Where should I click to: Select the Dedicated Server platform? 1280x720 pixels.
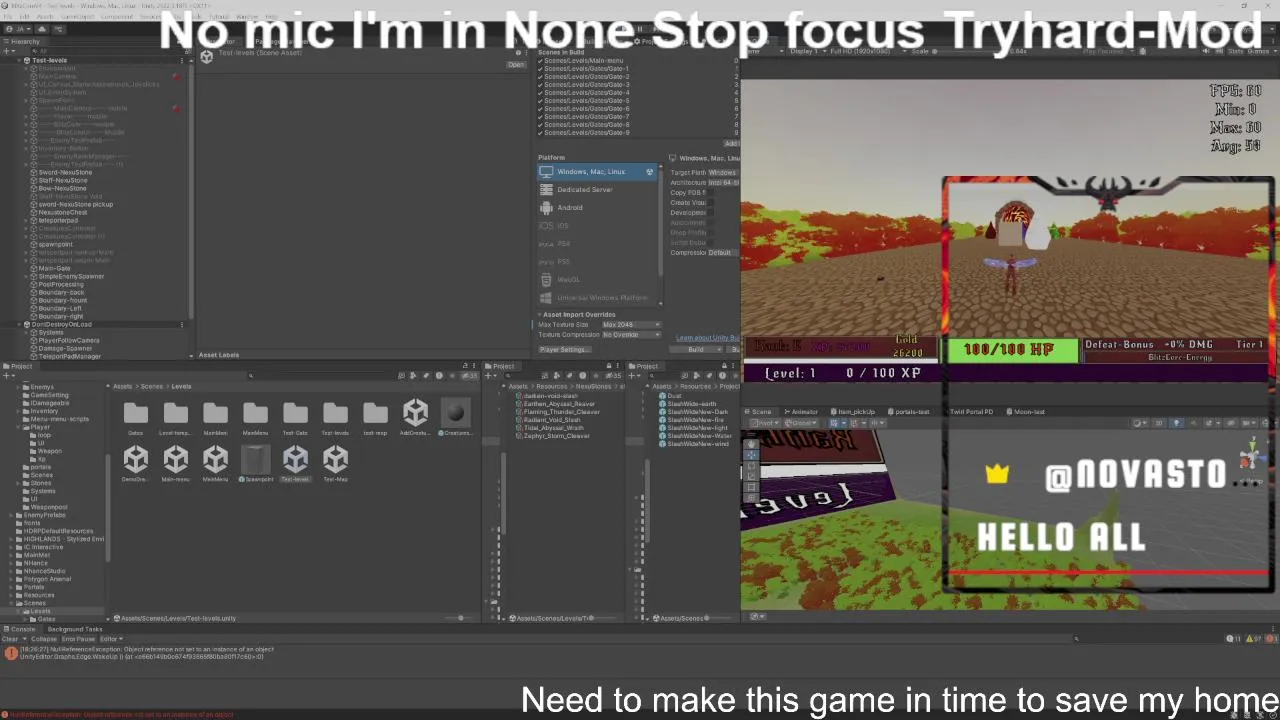597,190
